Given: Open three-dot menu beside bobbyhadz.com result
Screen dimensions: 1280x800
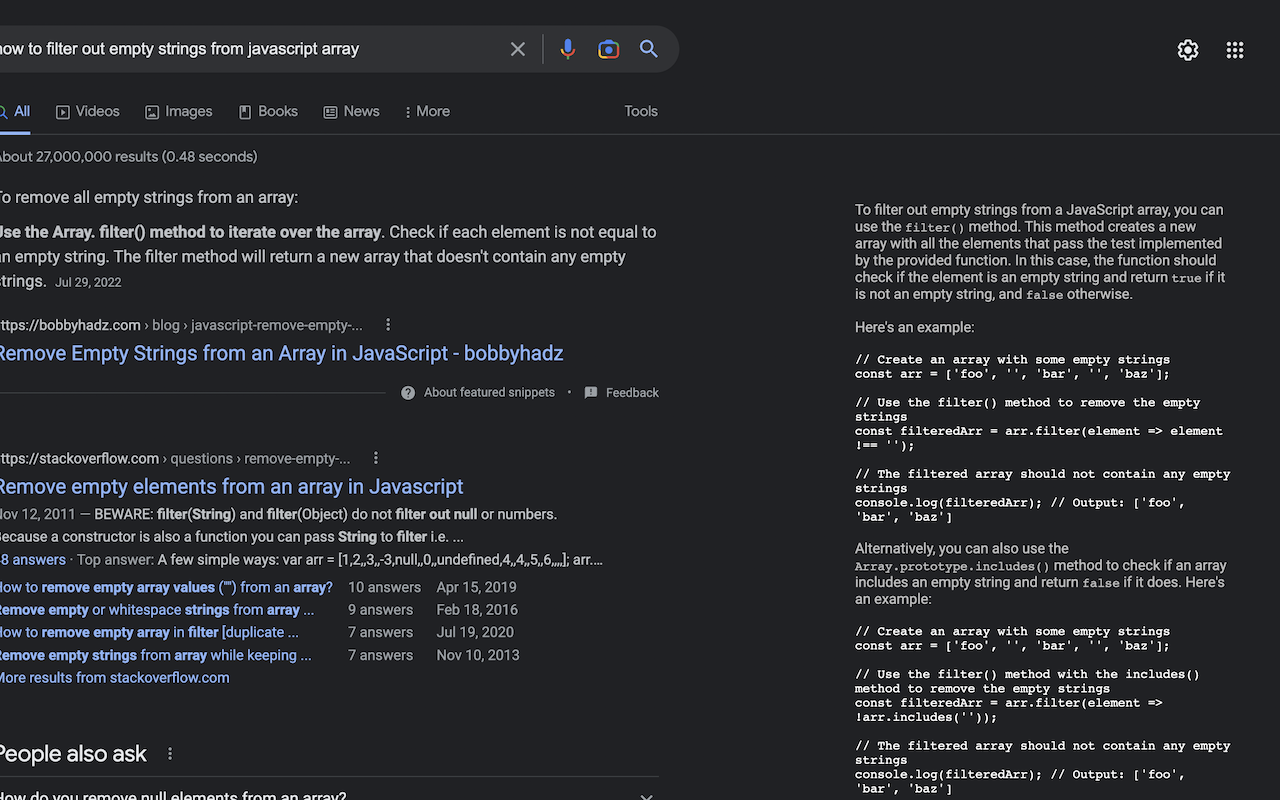Looking at the screenshot, I should point(388,325).
